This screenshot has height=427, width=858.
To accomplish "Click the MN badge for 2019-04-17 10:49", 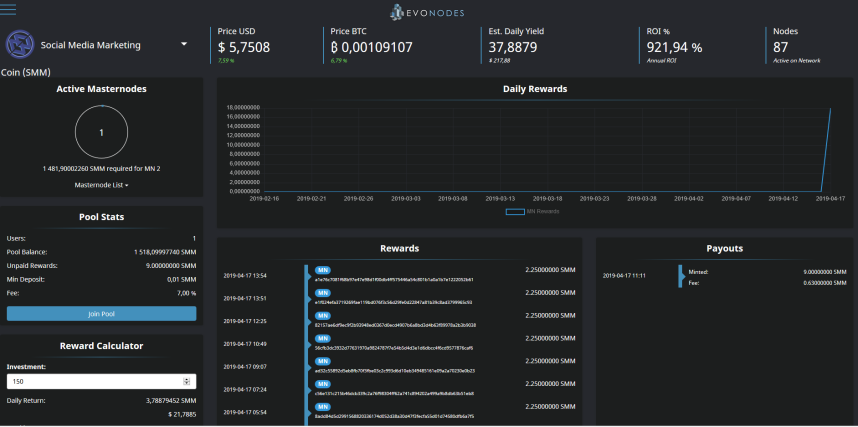I will tap(323, 338).
